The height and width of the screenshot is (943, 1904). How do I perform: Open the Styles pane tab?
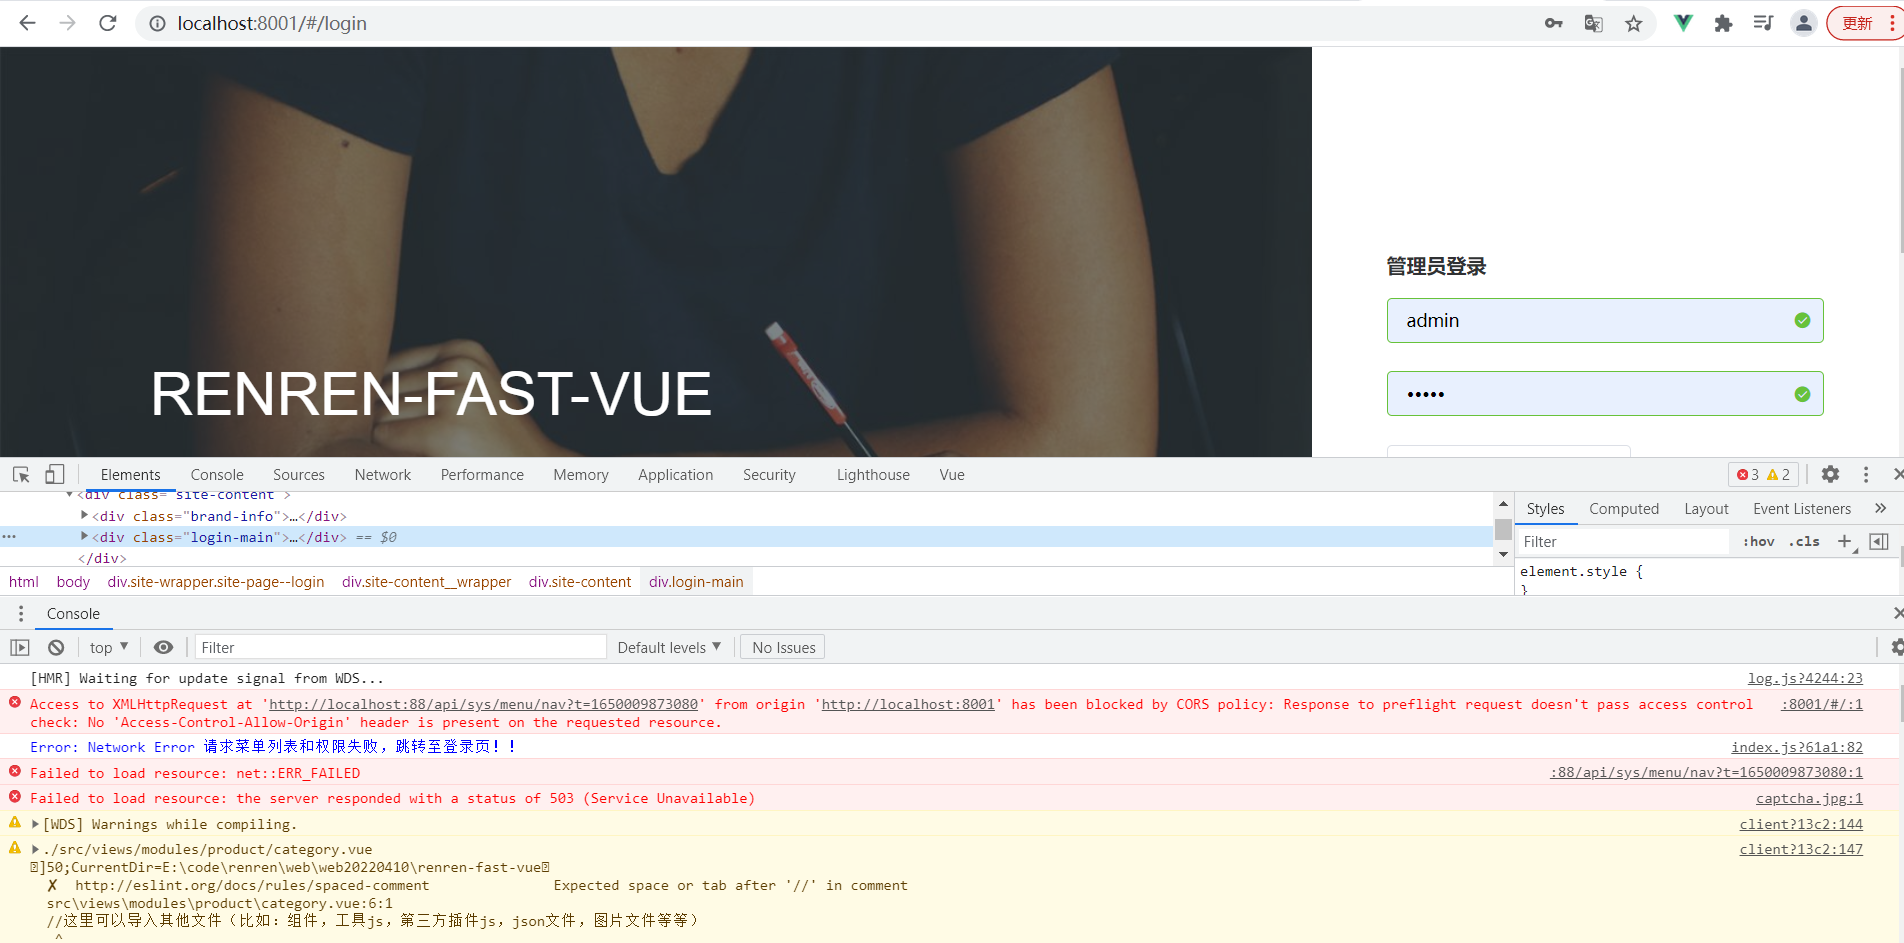point(1545,509)
